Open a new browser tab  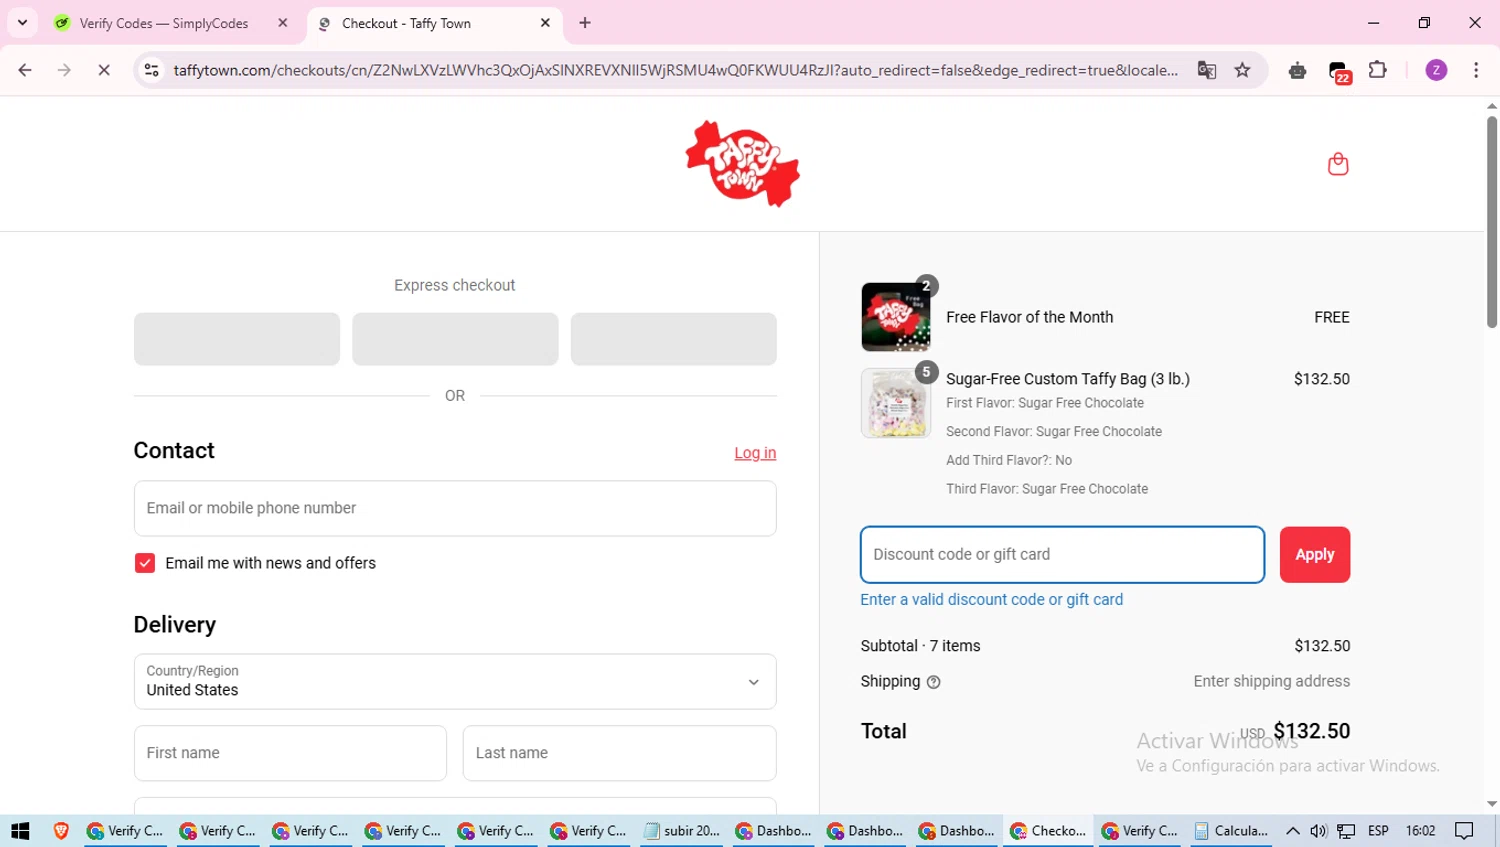pos(585,23)
